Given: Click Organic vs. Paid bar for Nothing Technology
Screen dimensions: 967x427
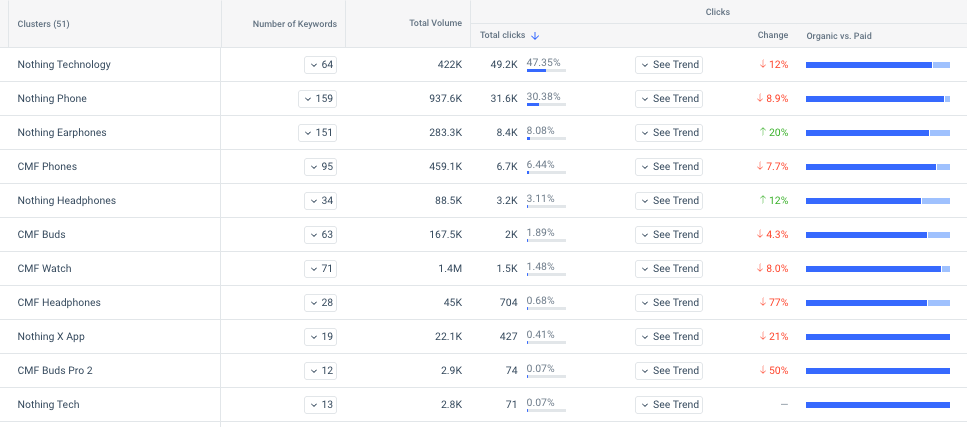Looking at the screenshot, I should (878, 65).
